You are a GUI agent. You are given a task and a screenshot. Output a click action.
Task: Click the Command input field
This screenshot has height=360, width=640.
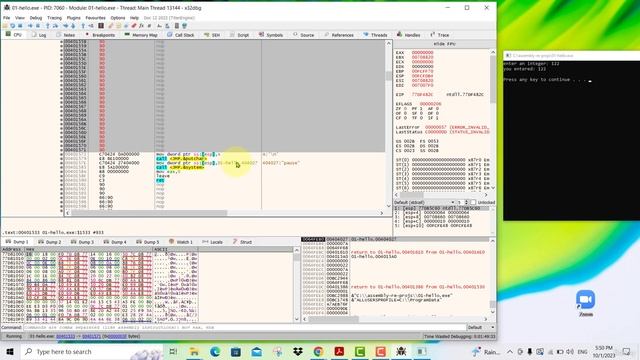[x=245, y=327]
